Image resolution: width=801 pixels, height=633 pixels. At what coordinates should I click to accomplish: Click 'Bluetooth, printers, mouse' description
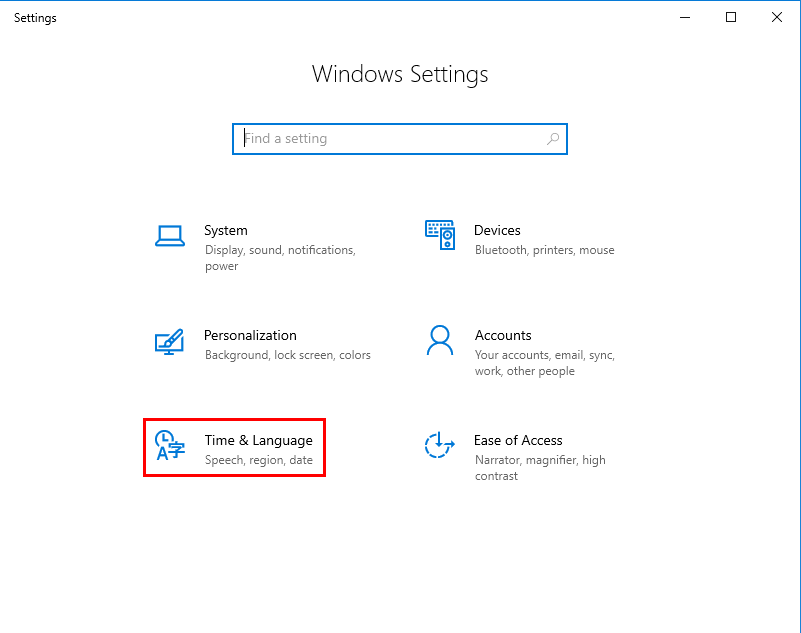(545, 250)
